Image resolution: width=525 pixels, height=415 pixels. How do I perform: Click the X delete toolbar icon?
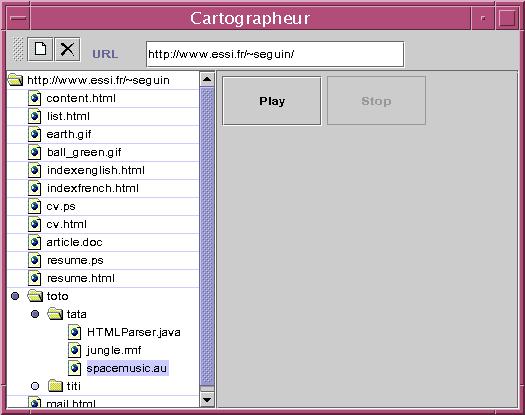67,49
